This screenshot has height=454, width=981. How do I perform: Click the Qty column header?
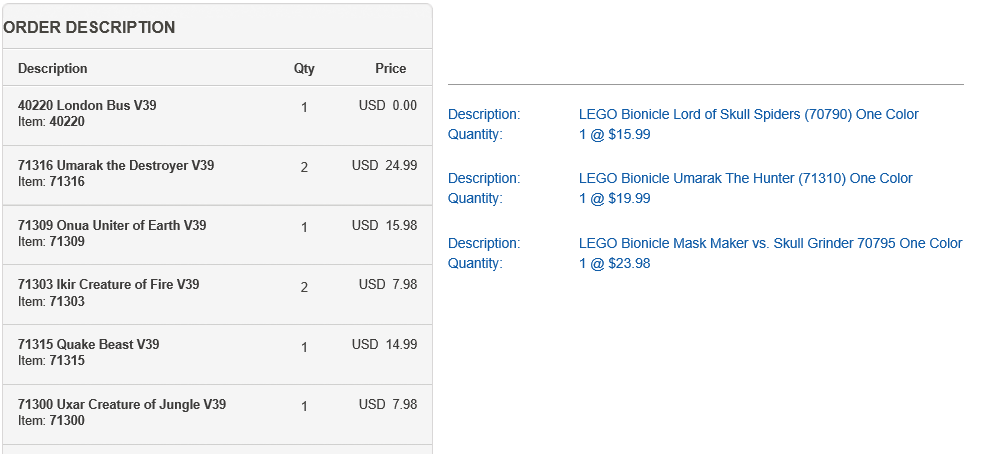click(304, 69)
